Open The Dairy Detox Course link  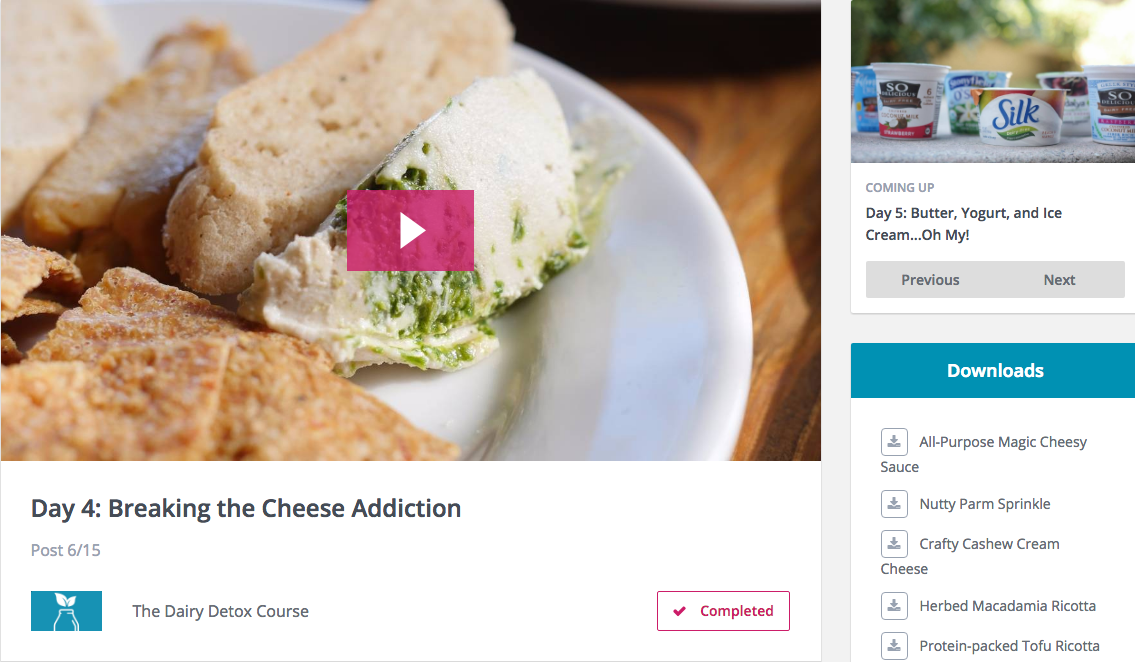(x=220, y=611)
